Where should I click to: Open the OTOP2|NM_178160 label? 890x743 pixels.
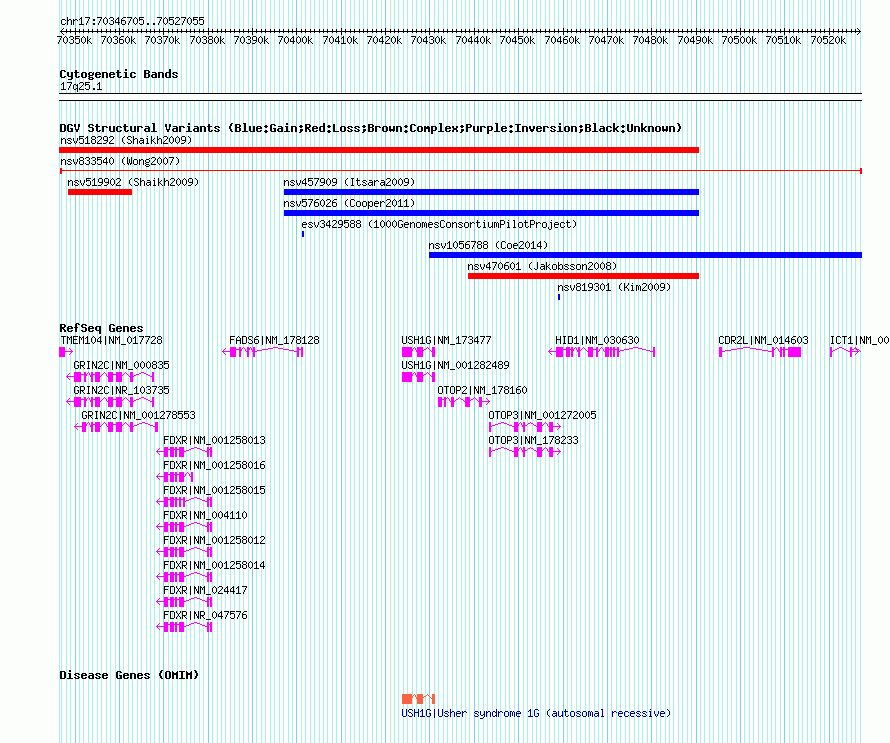[x=482, y=390]
